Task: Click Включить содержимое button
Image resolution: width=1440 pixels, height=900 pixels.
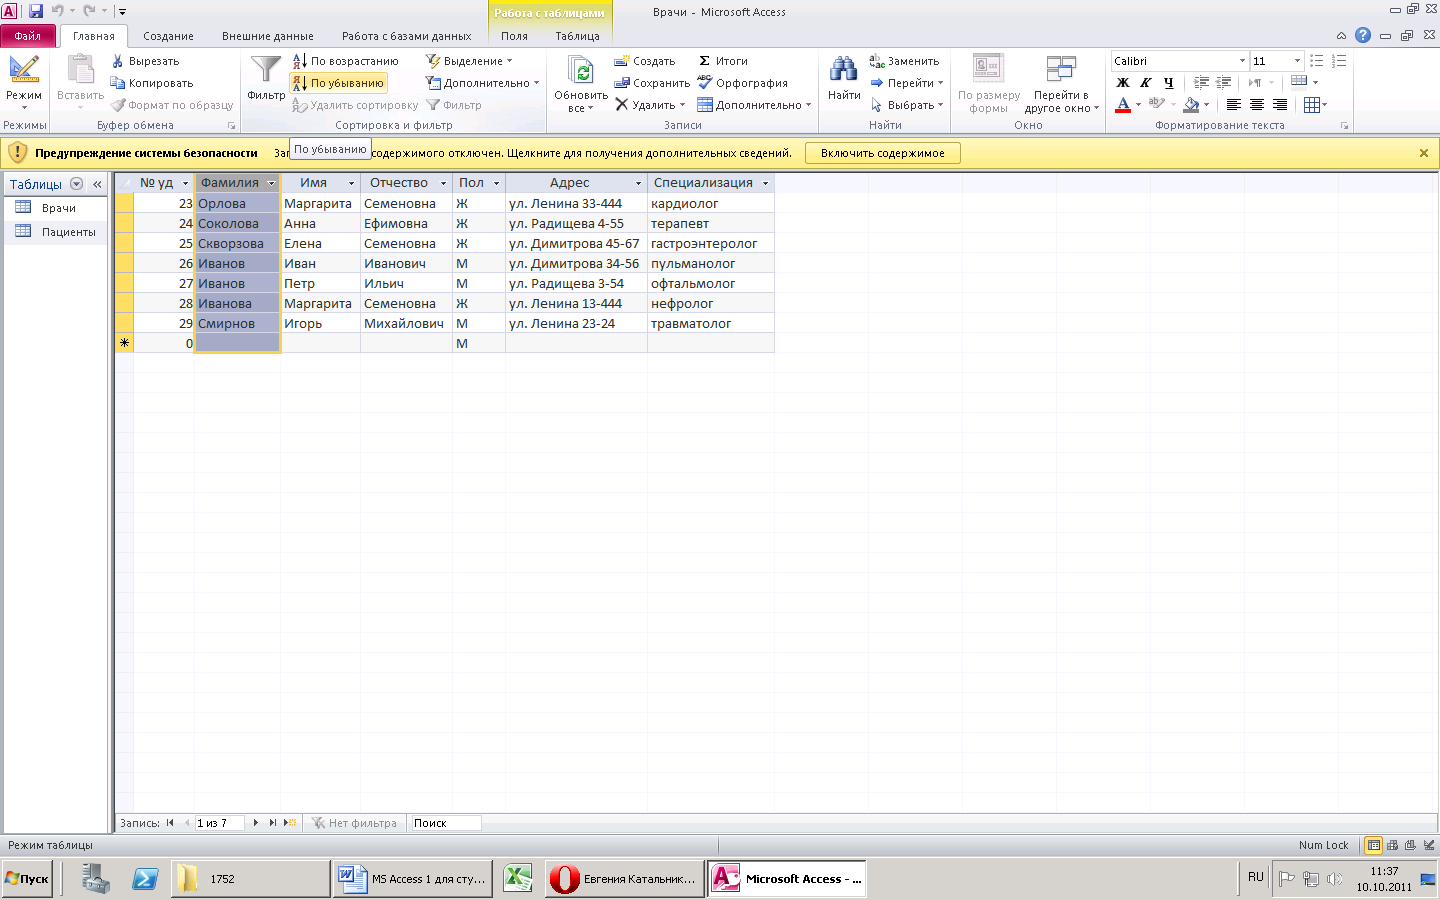Action: coord(883,153)
